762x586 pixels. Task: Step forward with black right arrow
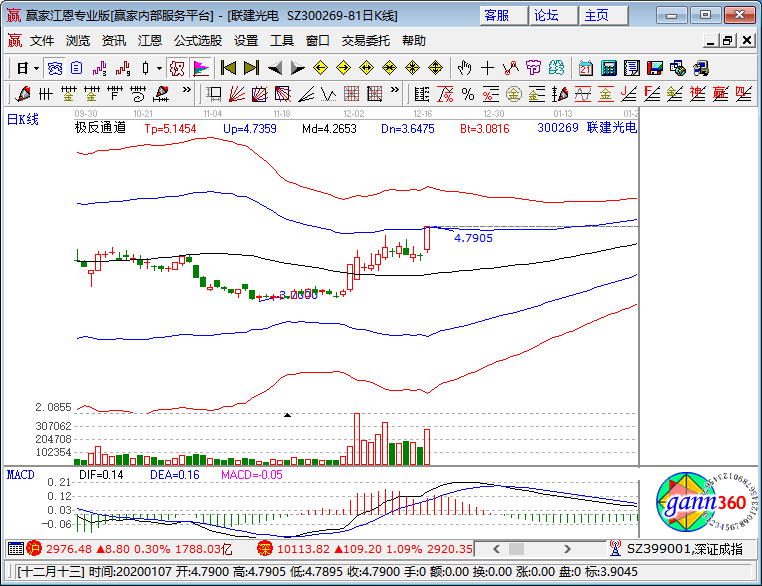tap(297, 68)
